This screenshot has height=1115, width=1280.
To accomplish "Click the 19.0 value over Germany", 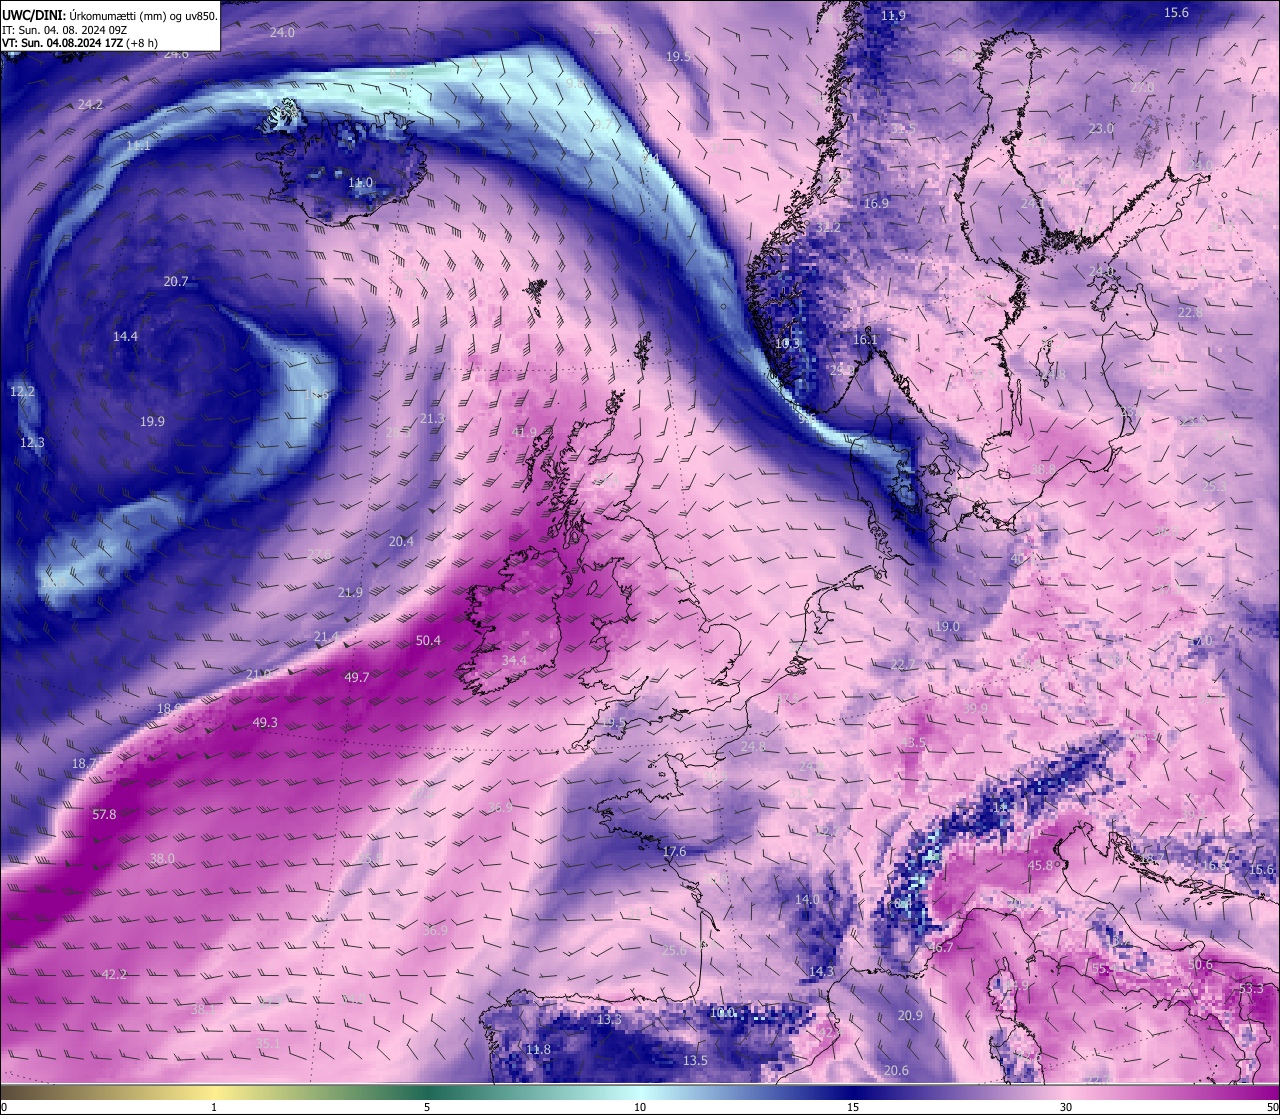I will tap(947, 627).
